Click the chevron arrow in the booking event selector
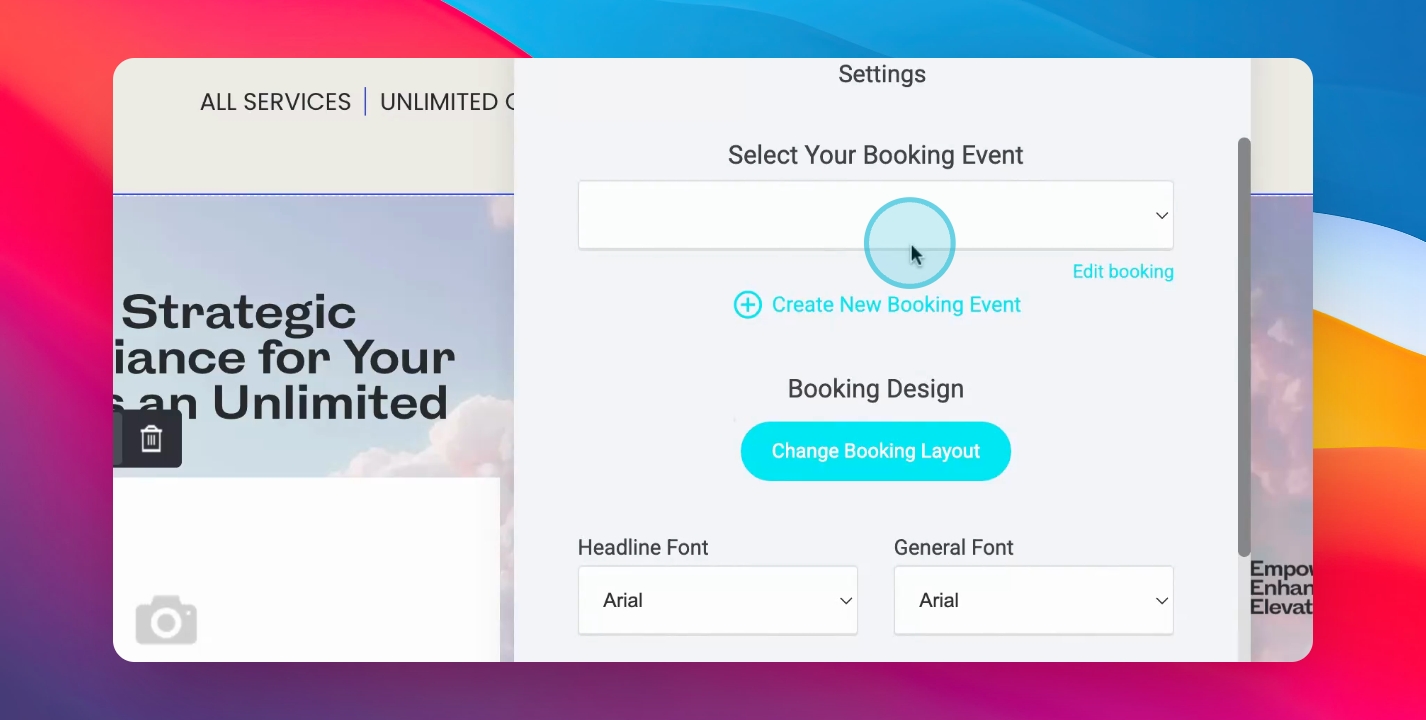 [1162, 215]
